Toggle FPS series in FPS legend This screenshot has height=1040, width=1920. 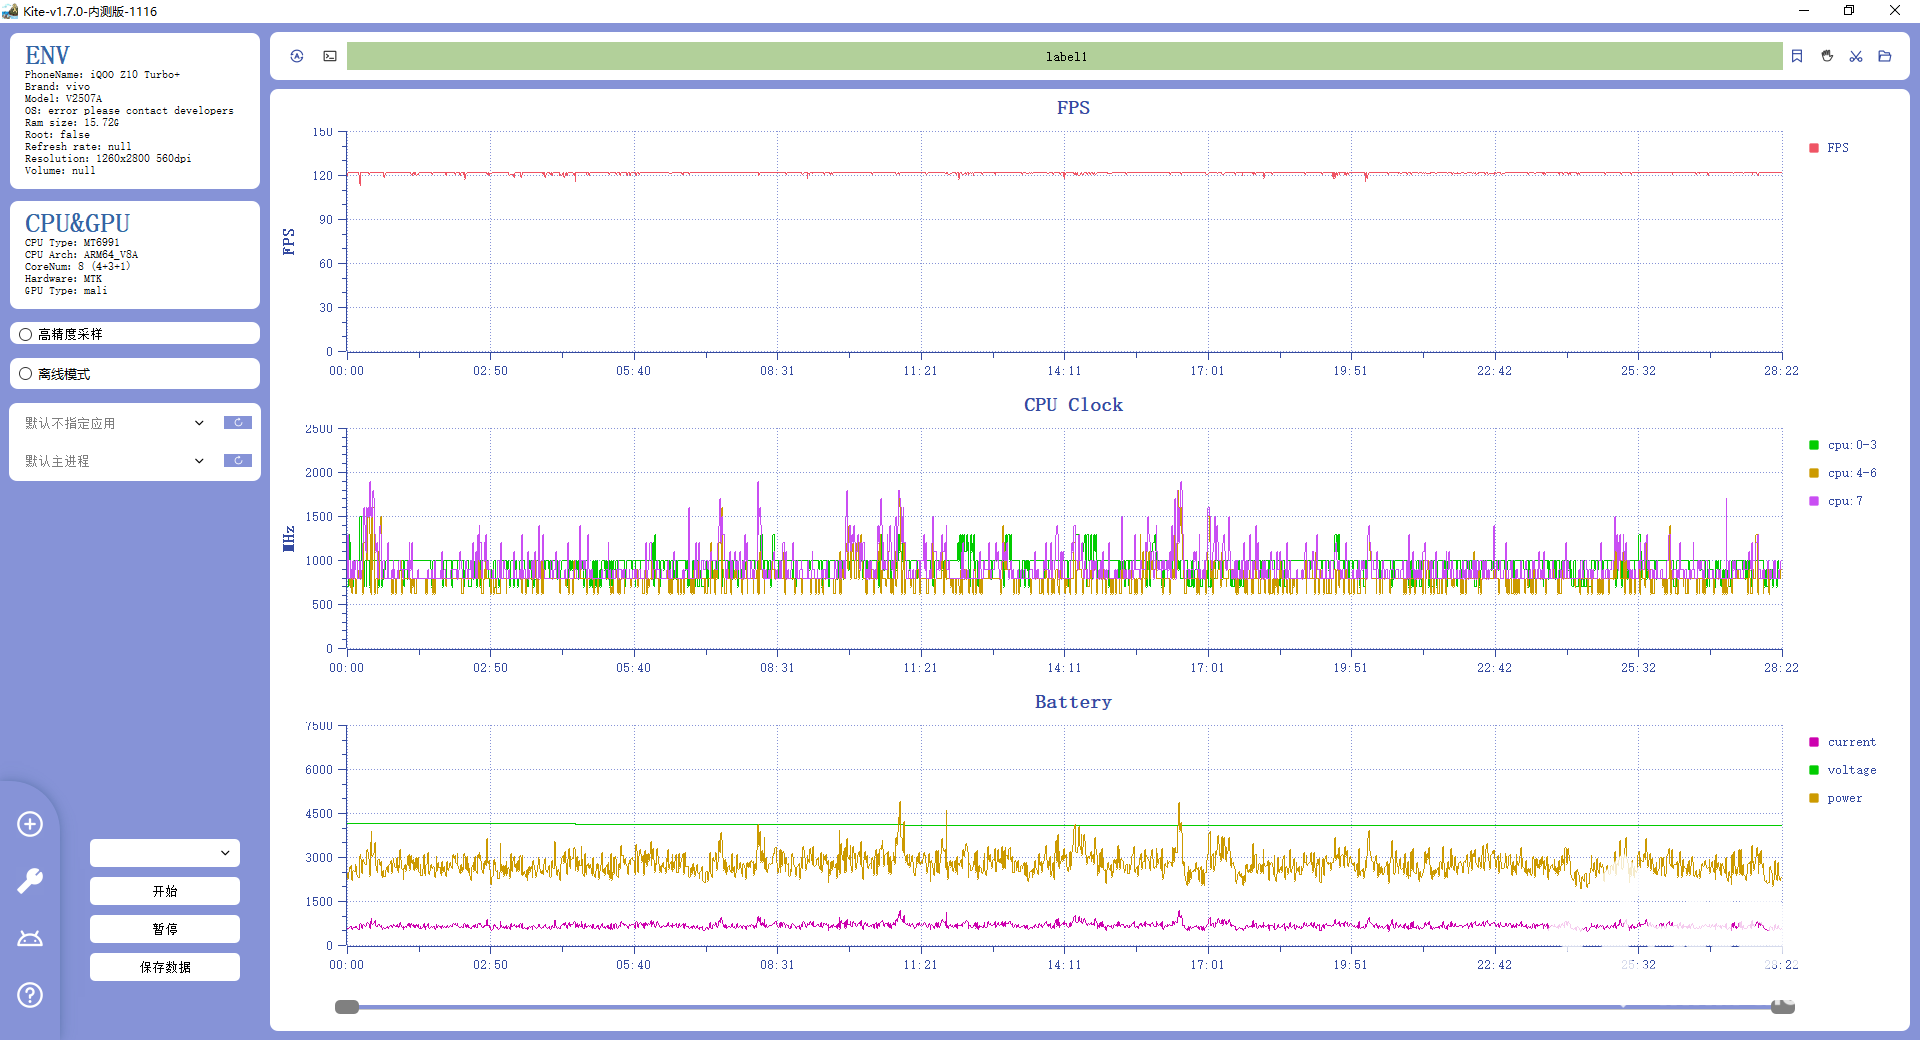click(x=1829, y=148)
